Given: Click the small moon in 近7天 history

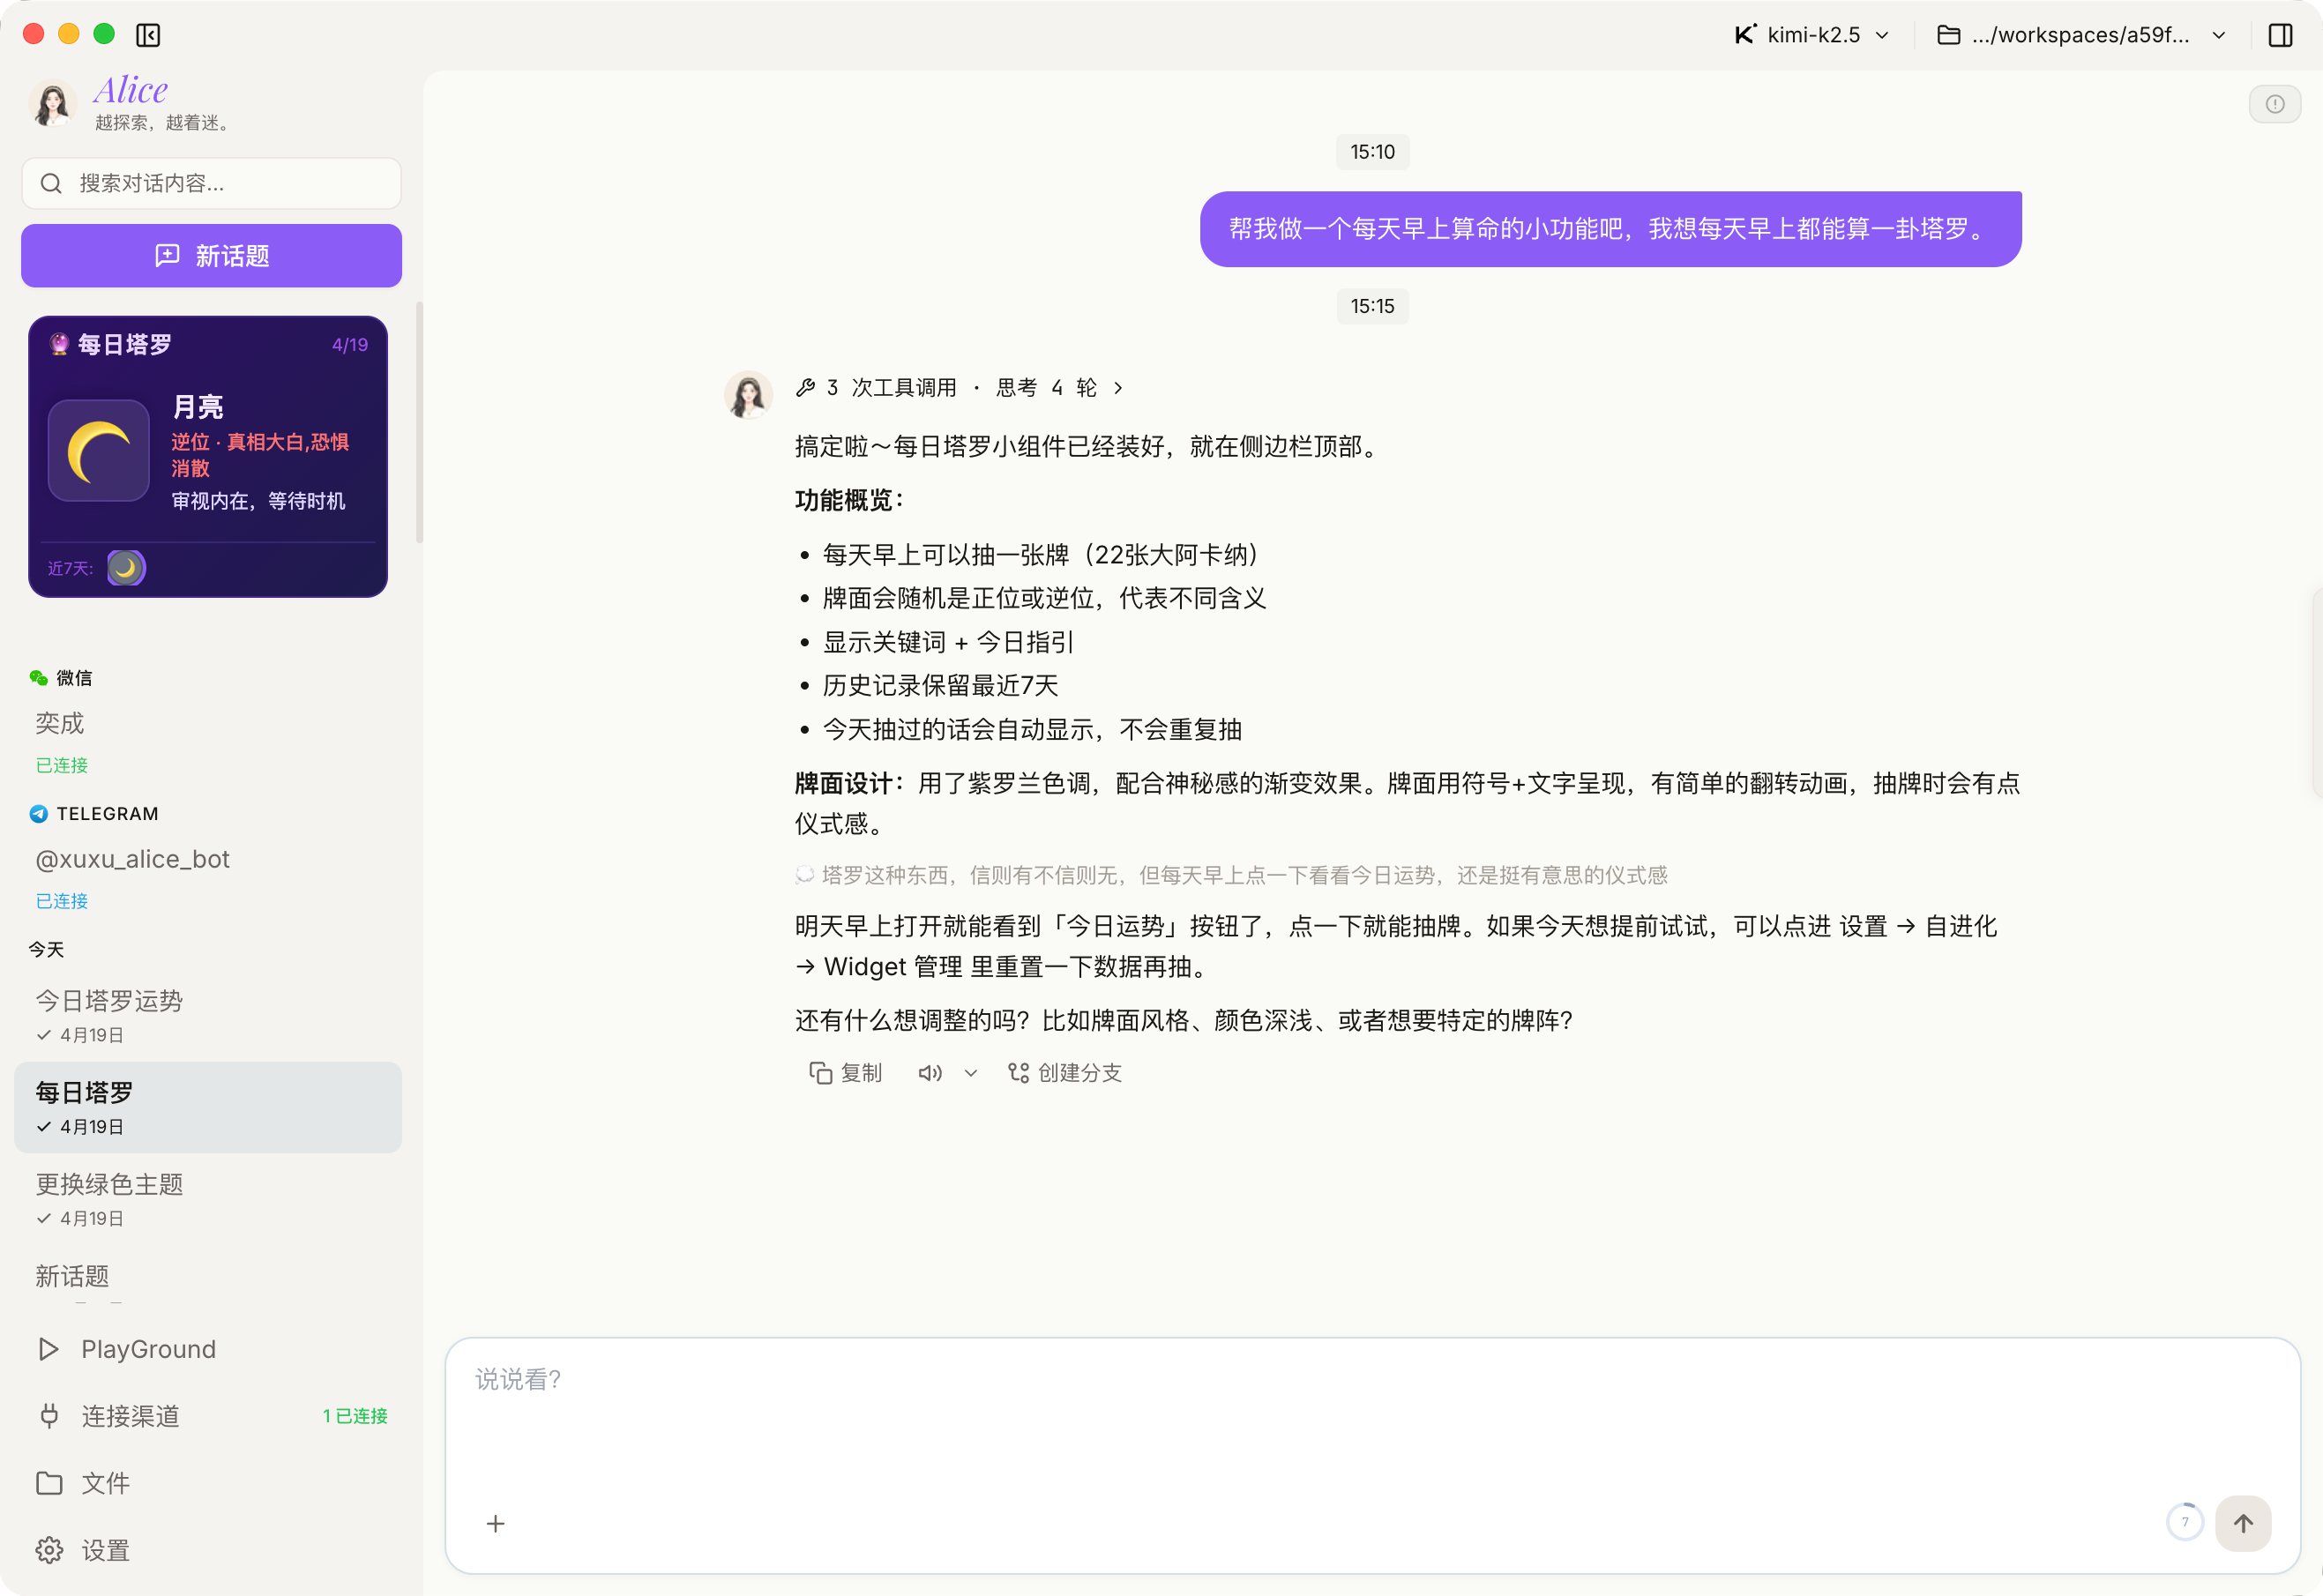Looking at the screenshot, I should 126,568.
